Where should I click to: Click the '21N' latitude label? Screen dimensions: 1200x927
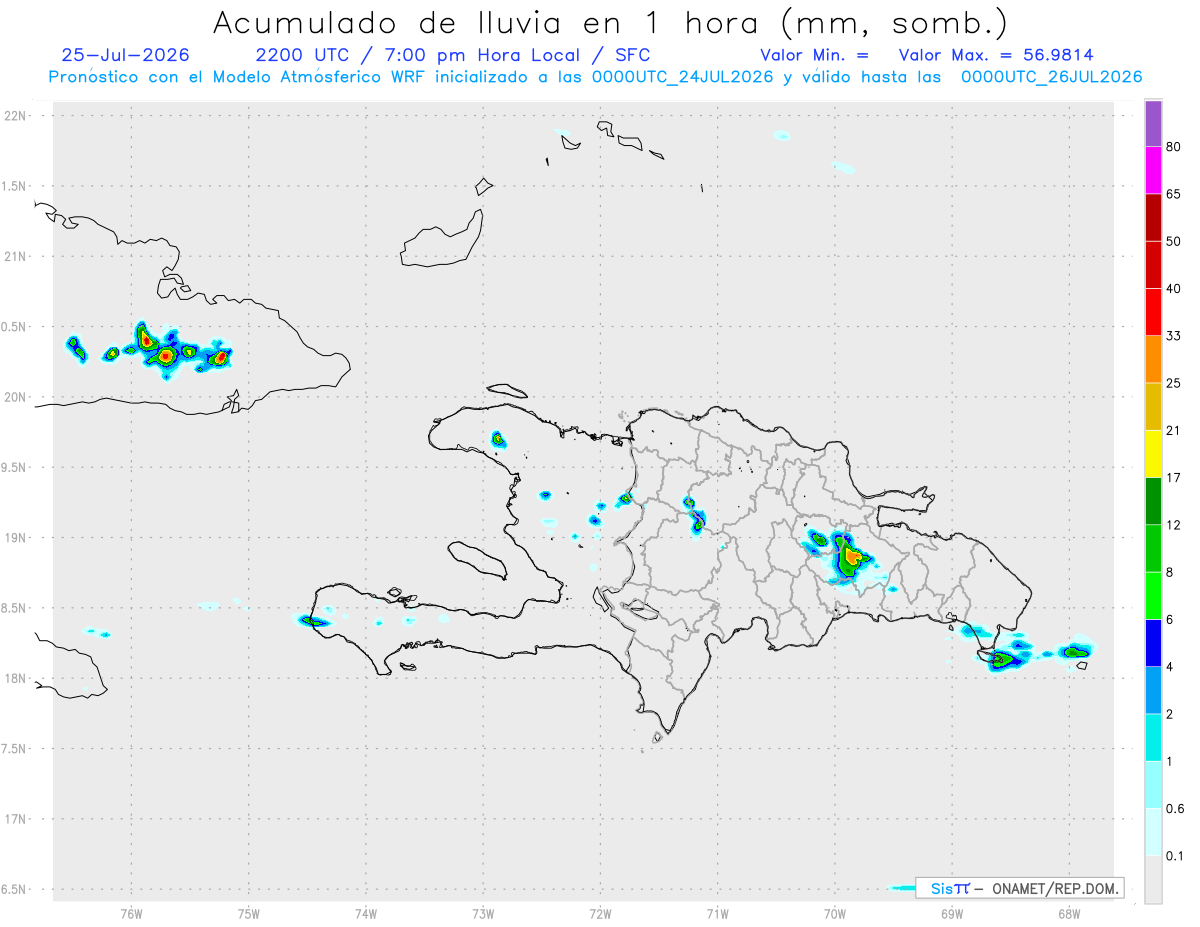tap(15, 257)
